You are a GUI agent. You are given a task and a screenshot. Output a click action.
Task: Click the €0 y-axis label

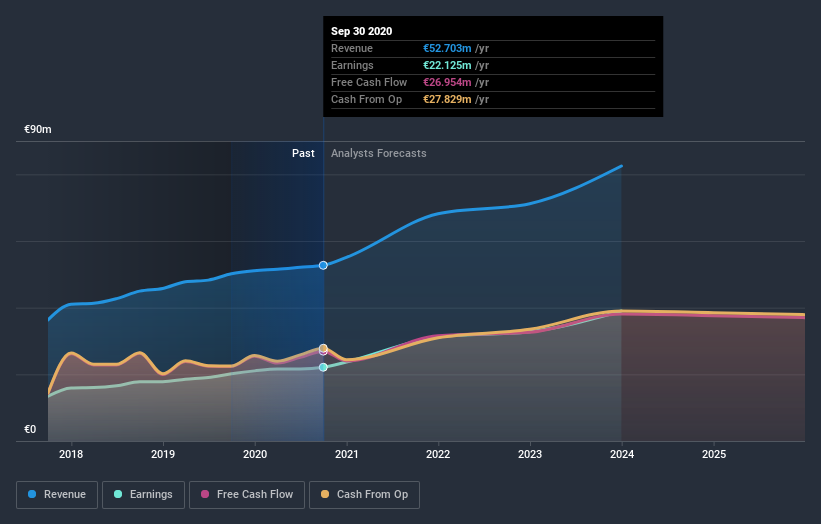coord(30,429)
